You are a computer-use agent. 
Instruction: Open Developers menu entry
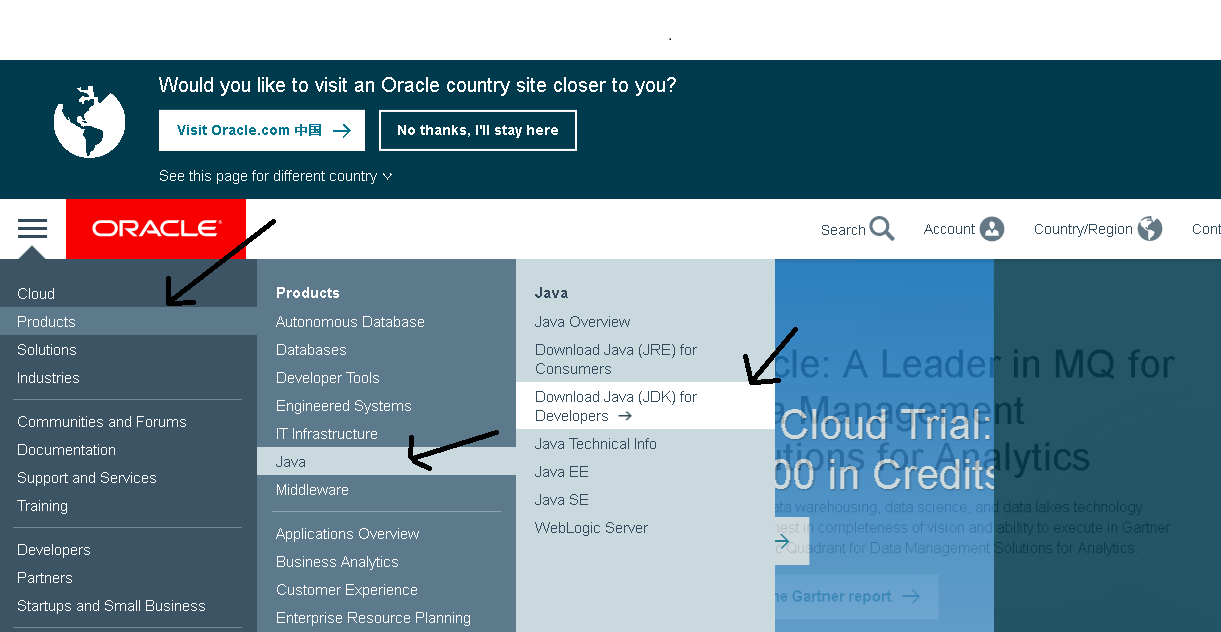[54, 549]
